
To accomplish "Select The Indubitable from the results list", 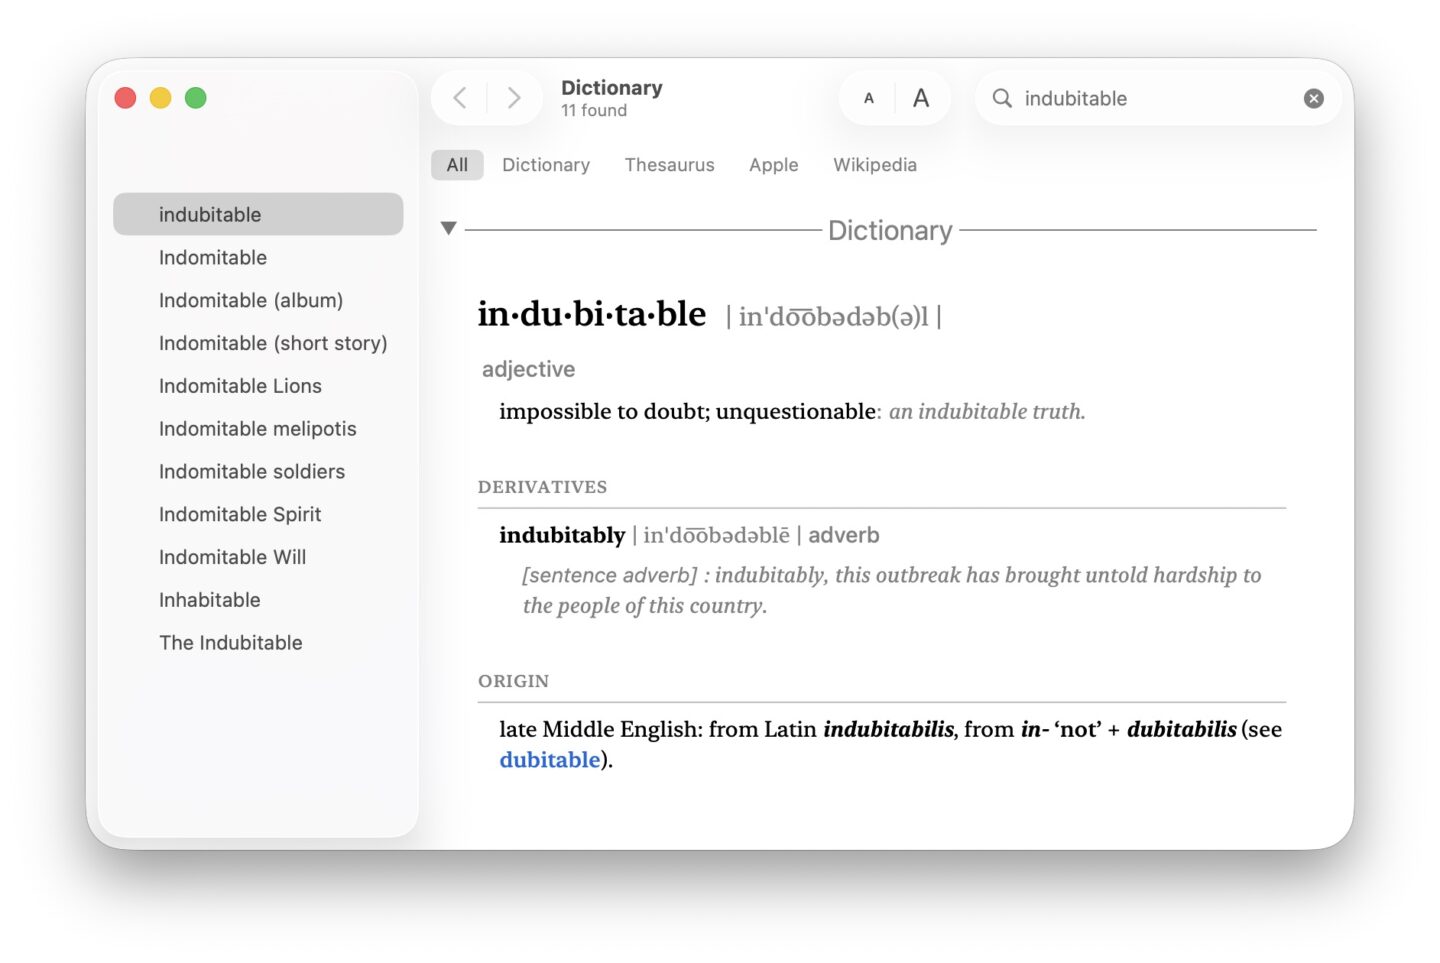I will point(231,642).
